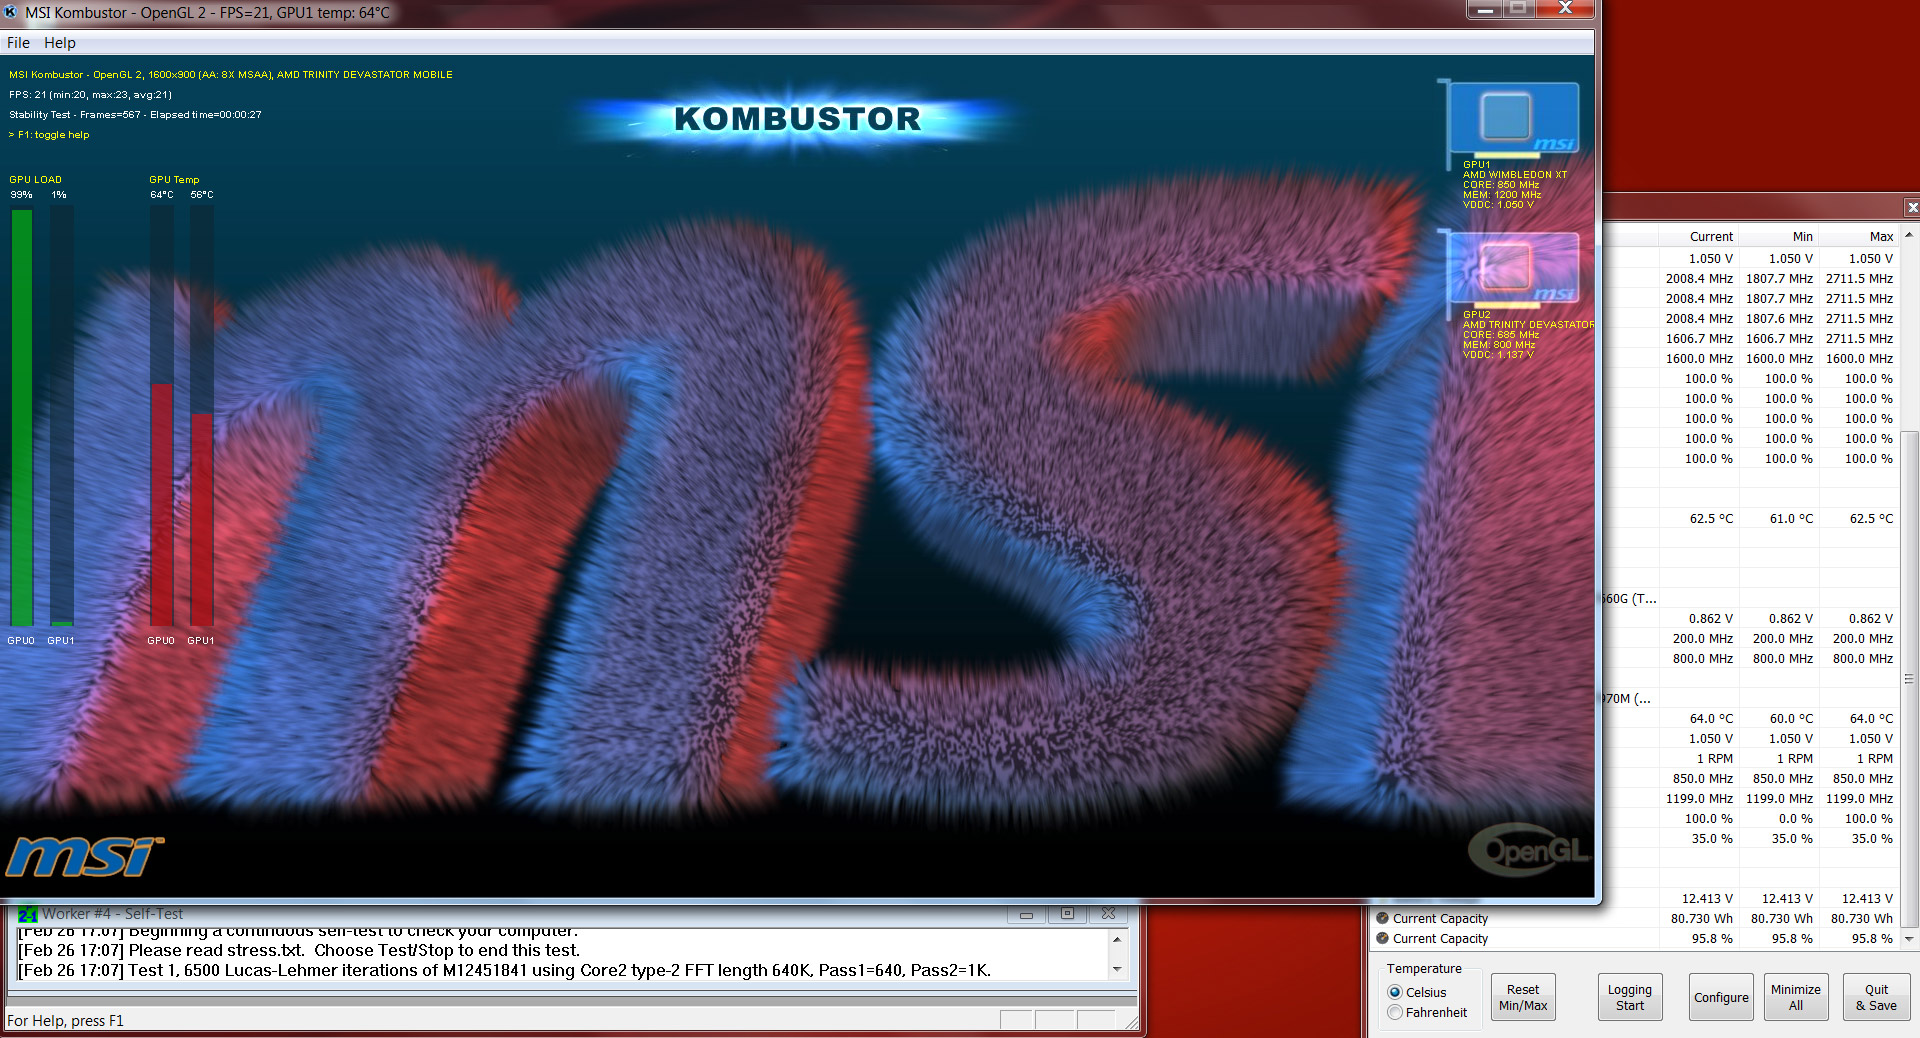This screenshot has width=1920, height=1038.
Task: Close the sensor monitor window behind Kombustor
Action: pos(1911,207)
